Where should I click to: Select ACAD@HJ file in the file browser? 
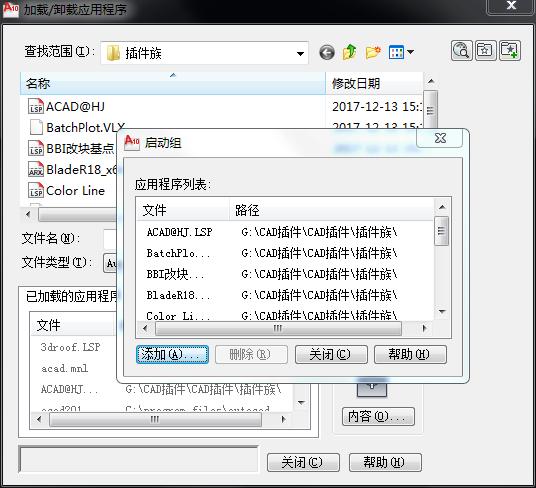tap(67, 107)
